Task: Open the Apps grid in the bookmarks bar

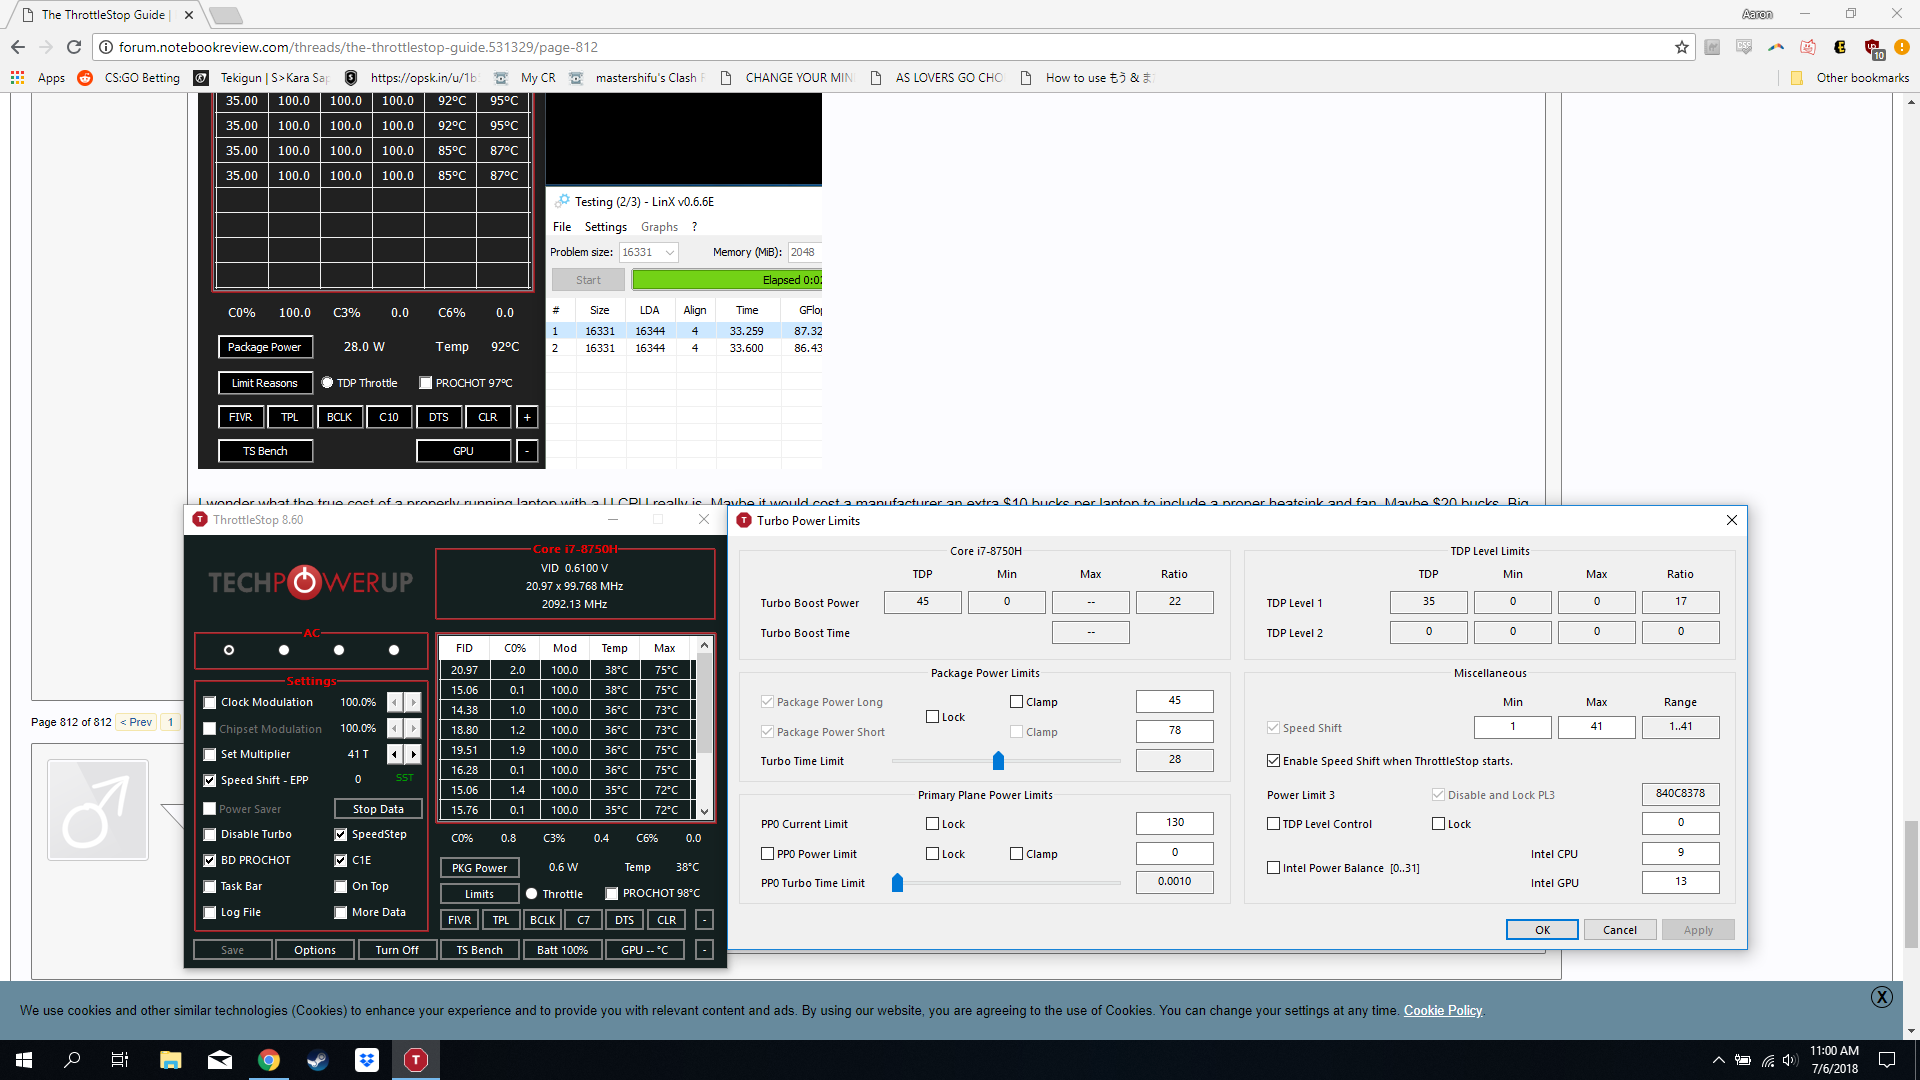Action: tap(18, 77)
